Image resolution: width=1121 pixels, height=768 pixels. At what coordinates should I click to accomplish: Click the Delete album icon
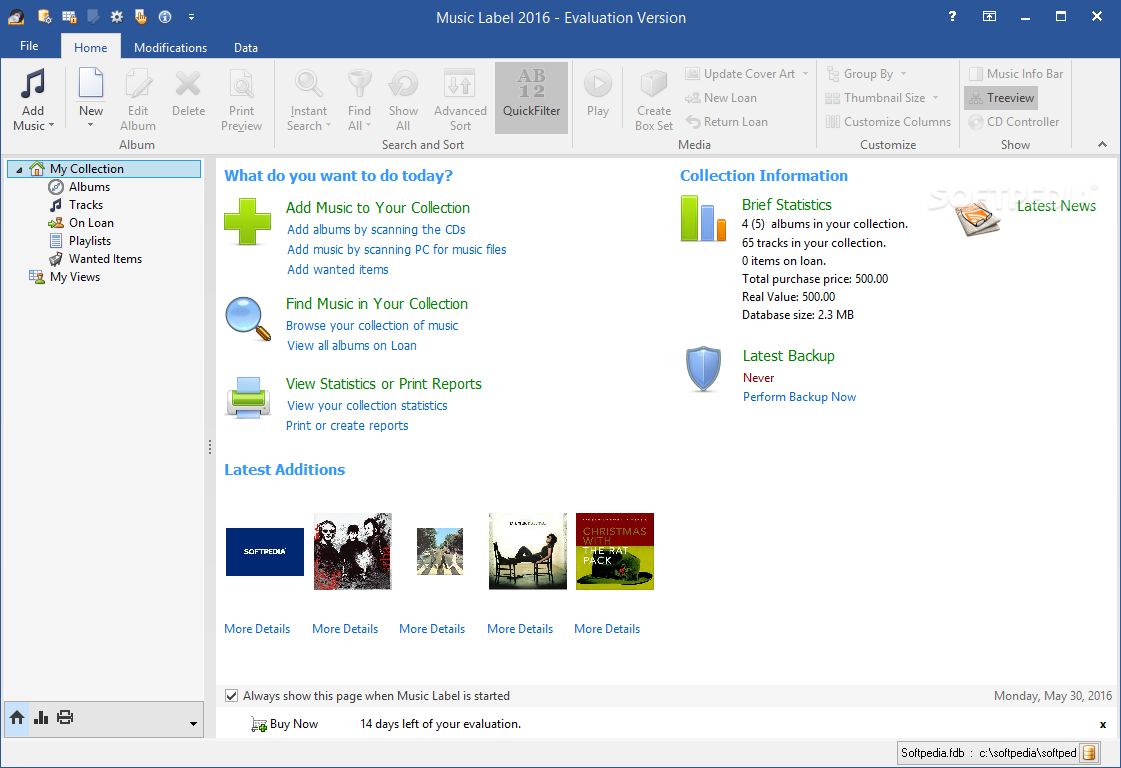(188, 84)
